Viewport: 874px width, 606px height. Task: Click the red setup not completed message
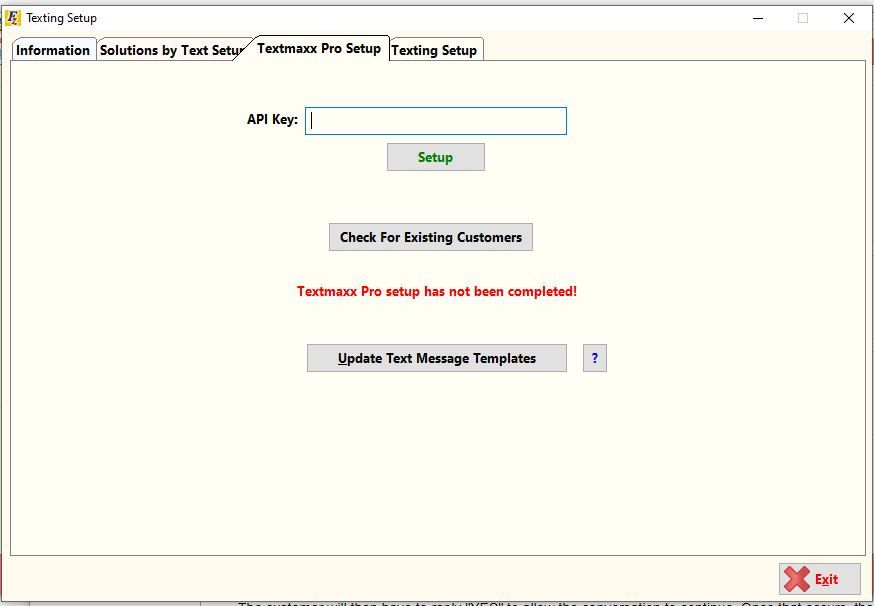(x=437, y=291)
